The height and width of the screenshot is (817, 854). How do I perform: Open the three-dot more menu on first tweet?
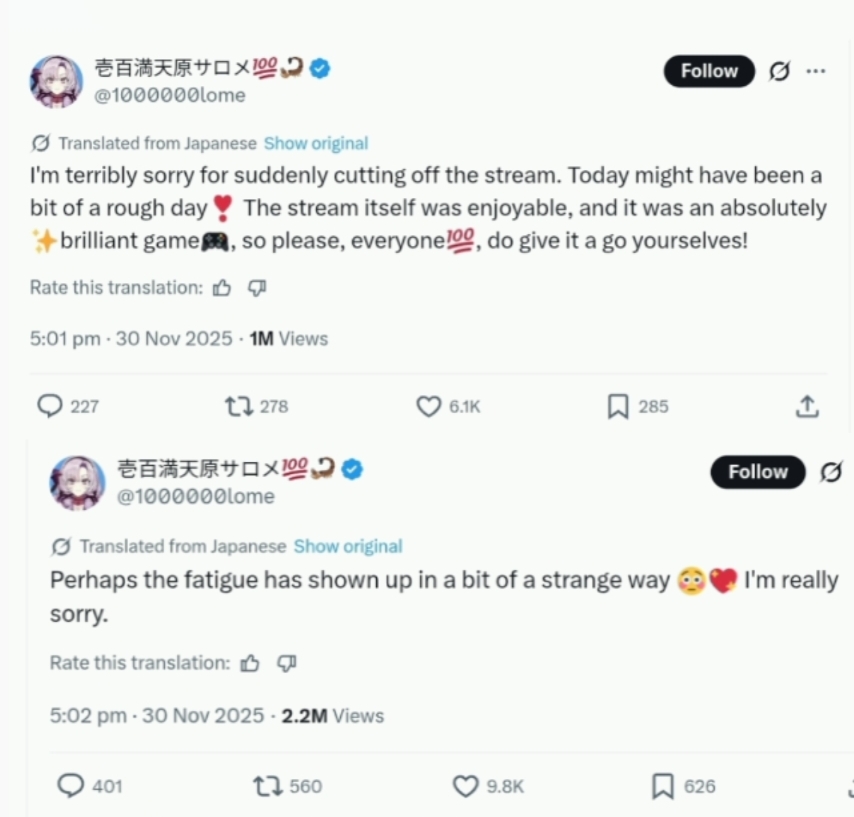(x=815, y=71)
